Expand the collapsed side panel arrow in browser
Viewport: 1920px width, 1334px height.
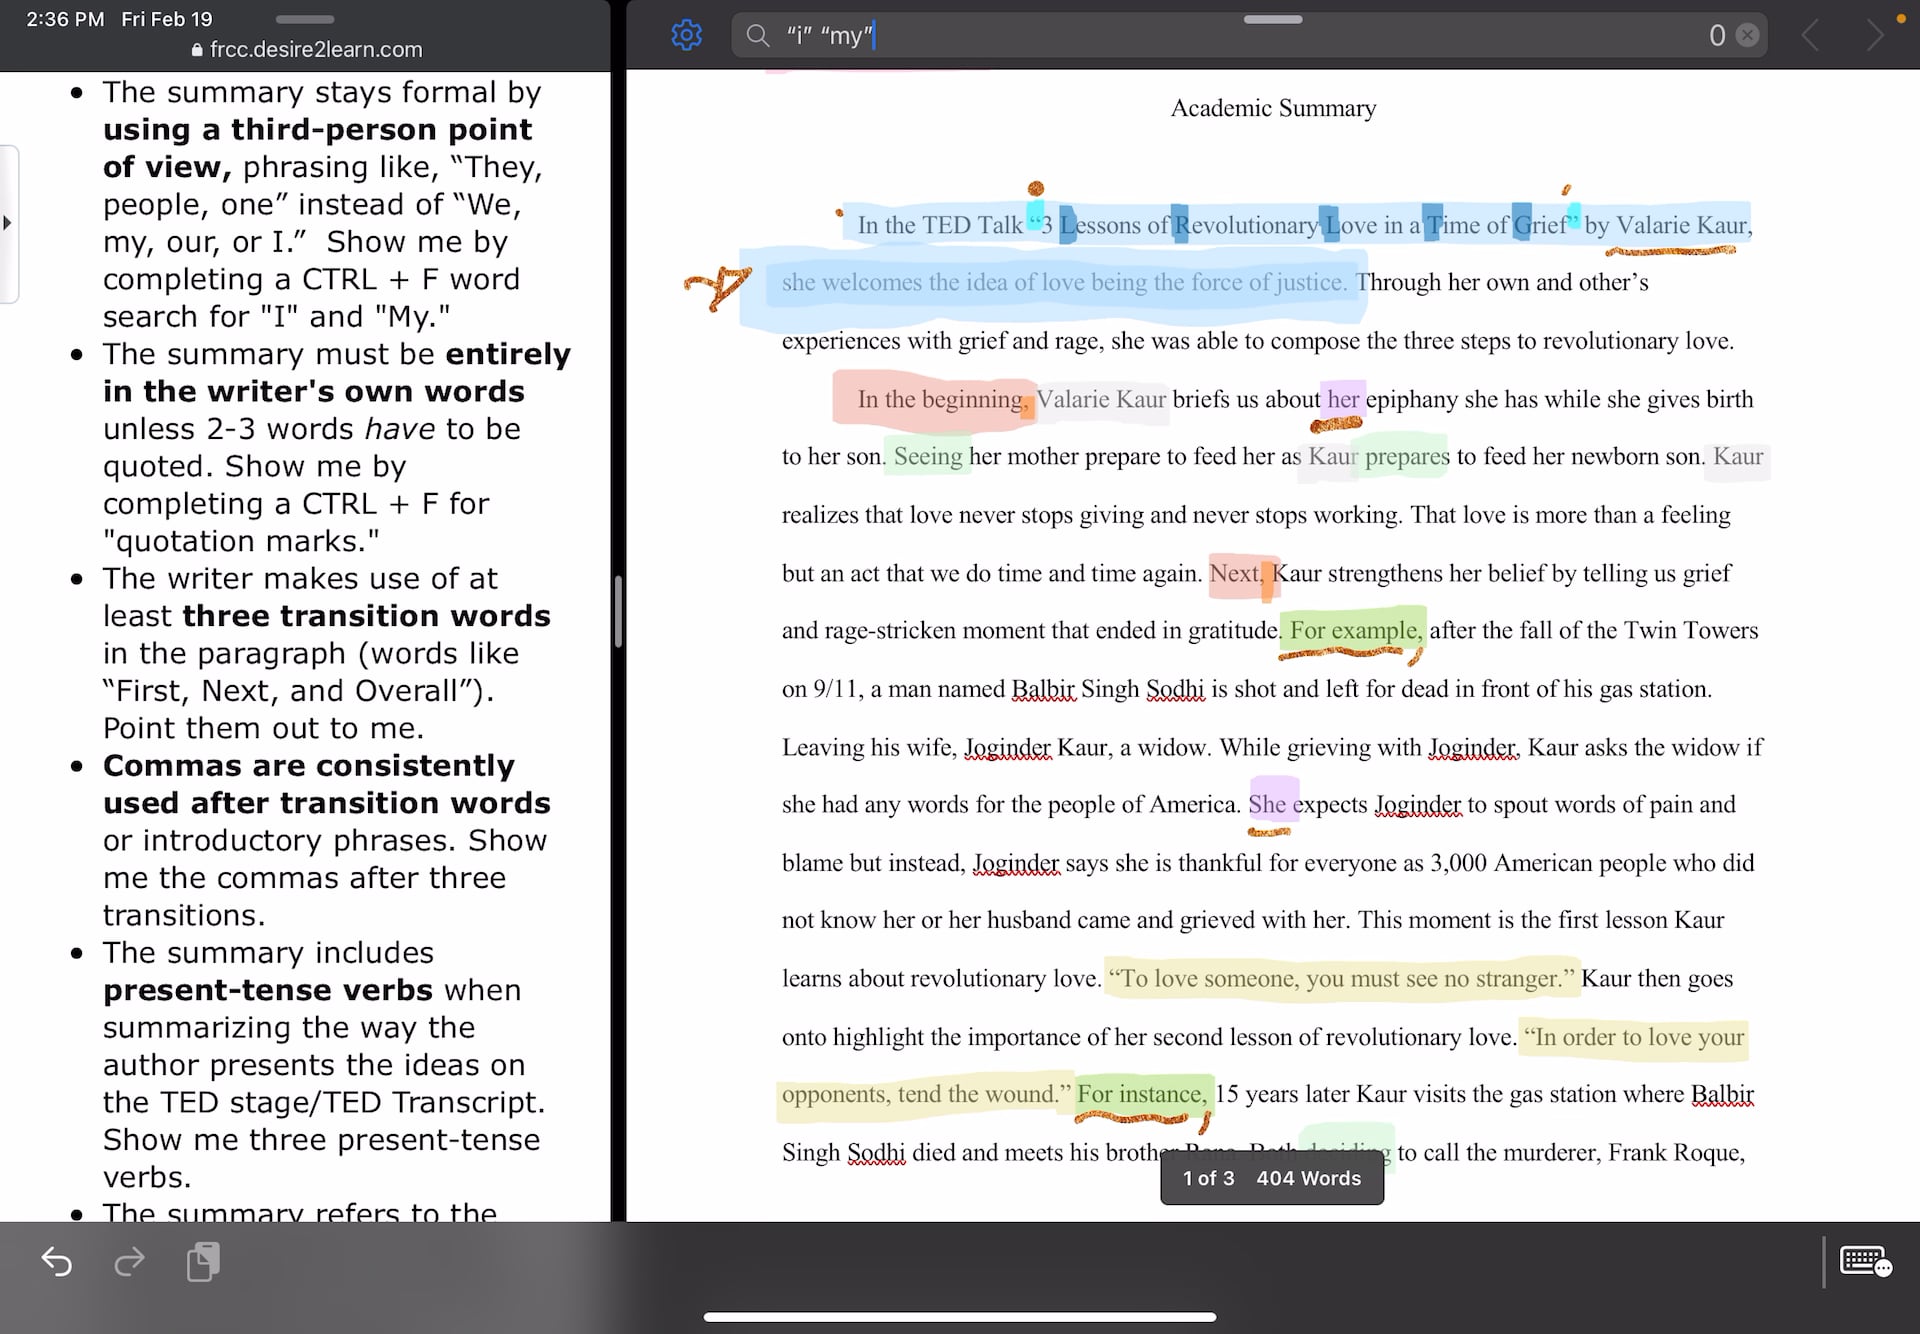pyautogui.click(x=8, y=222)
